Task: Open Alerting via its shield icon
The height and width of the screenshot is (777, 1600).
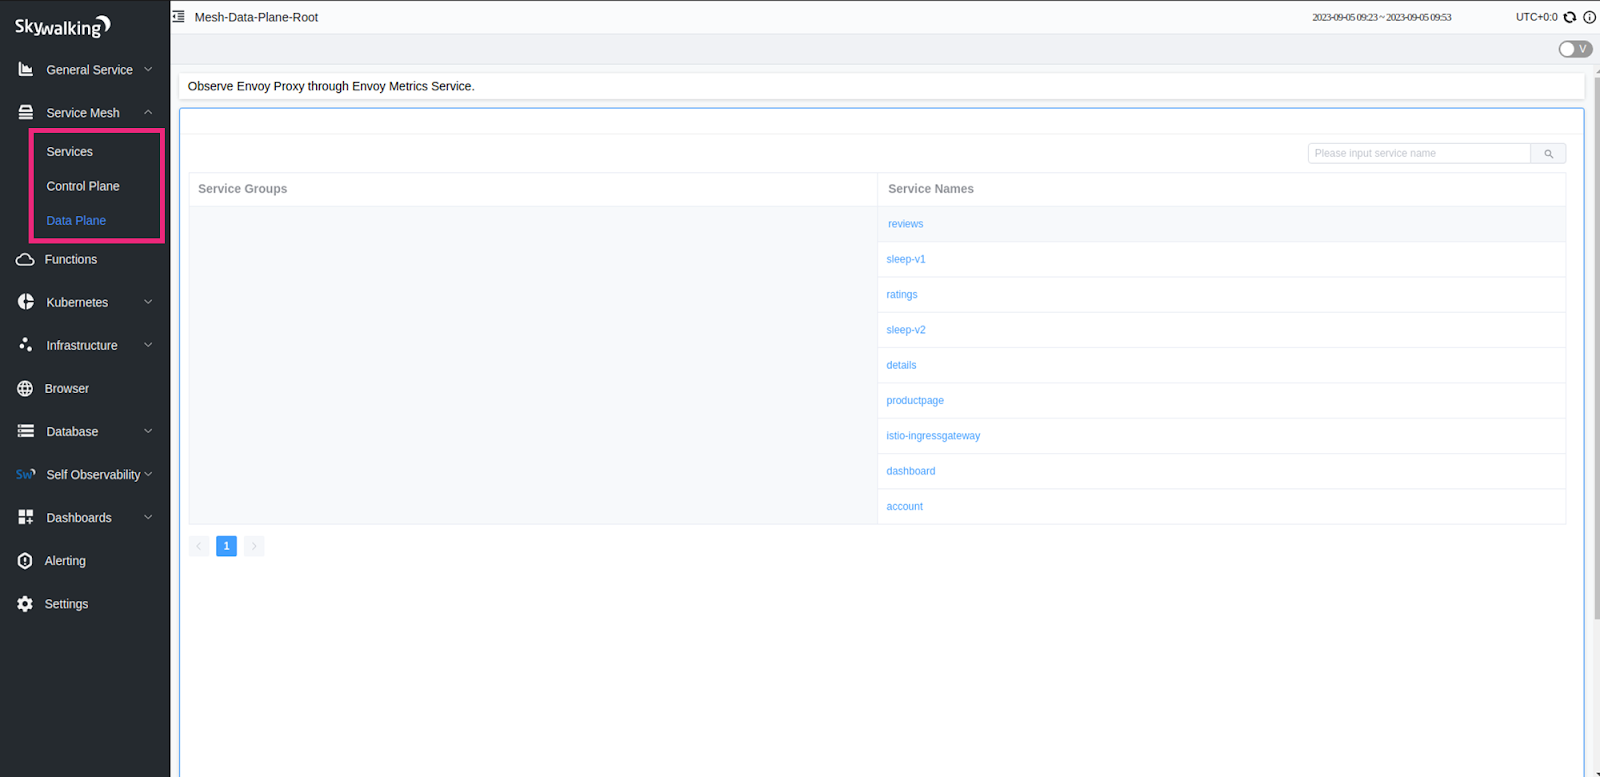Action: coord(25,561)
